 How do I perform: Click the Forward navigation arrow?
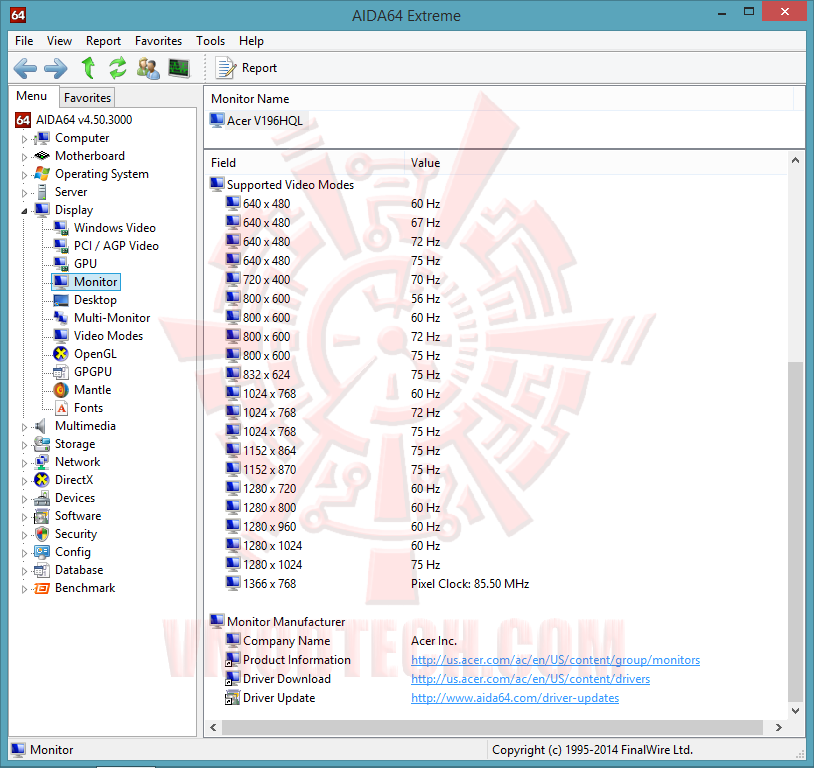(56, 68)
